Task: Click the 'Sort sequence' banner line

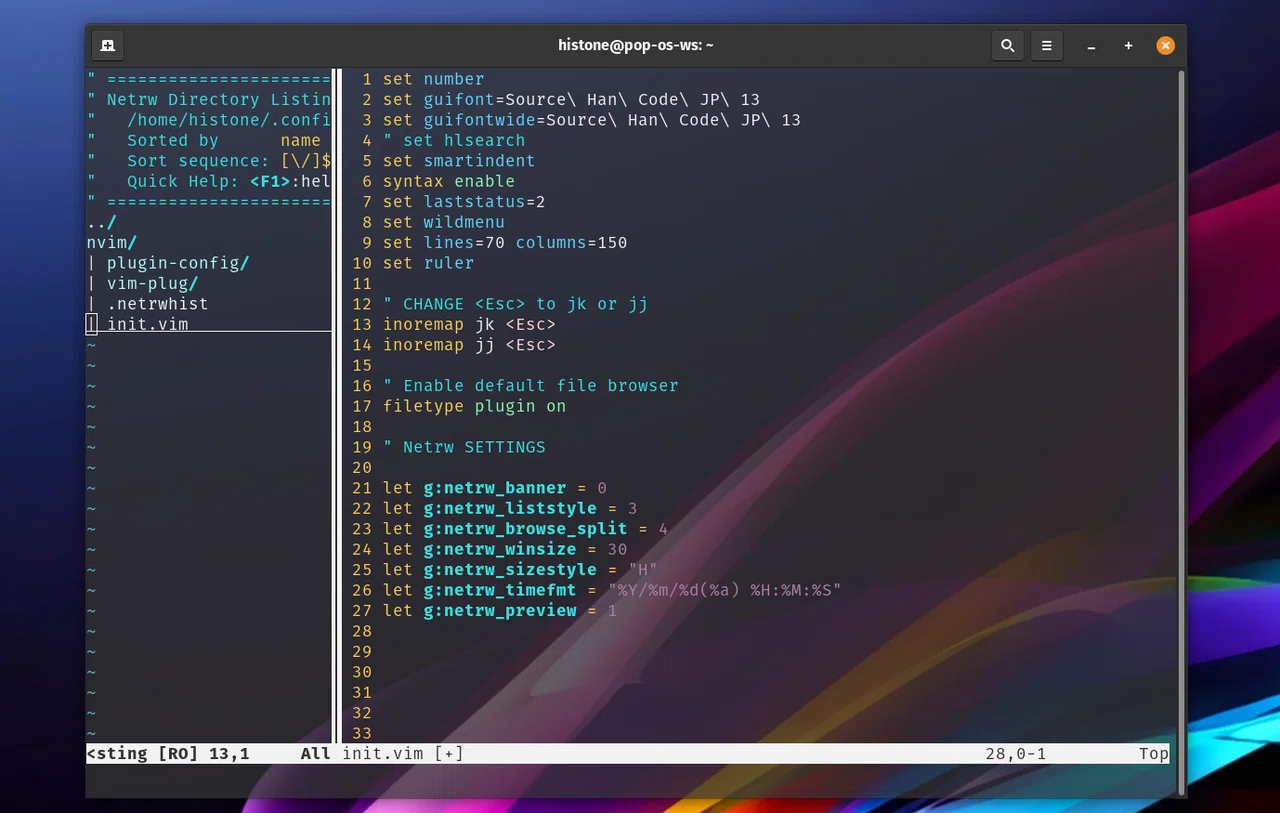Action: pyautogui.click(x=209, y=161)
